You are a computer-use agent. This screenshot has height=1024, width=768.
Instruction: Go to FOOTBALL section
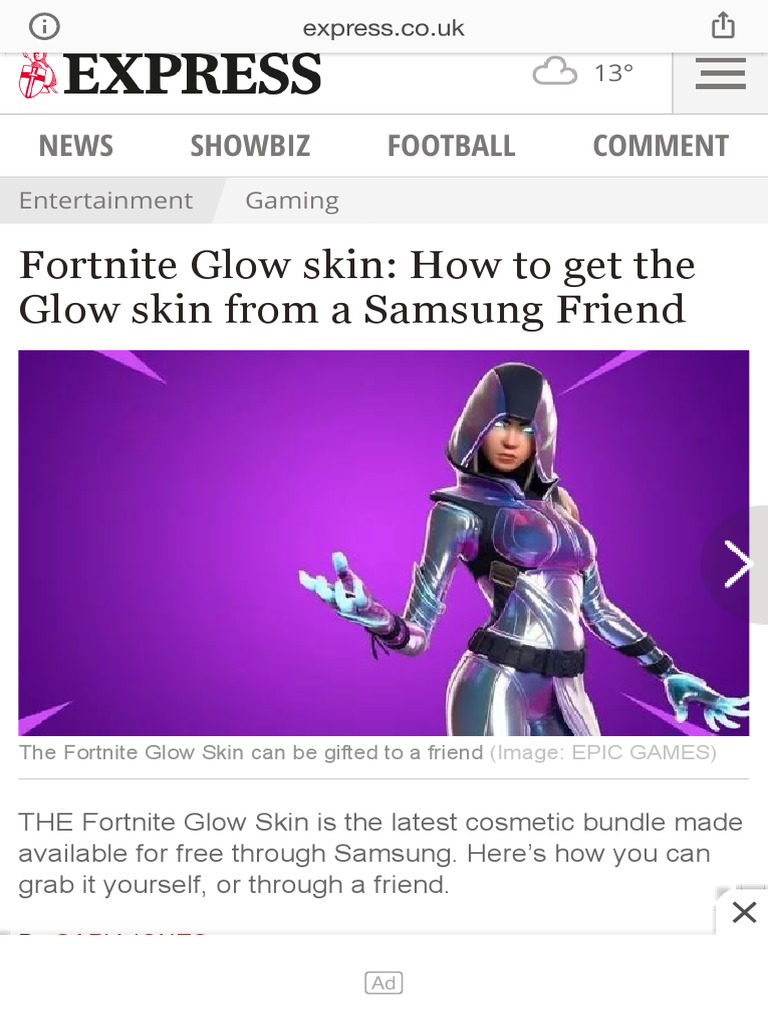pyautogui.click(x=451, y=146)
